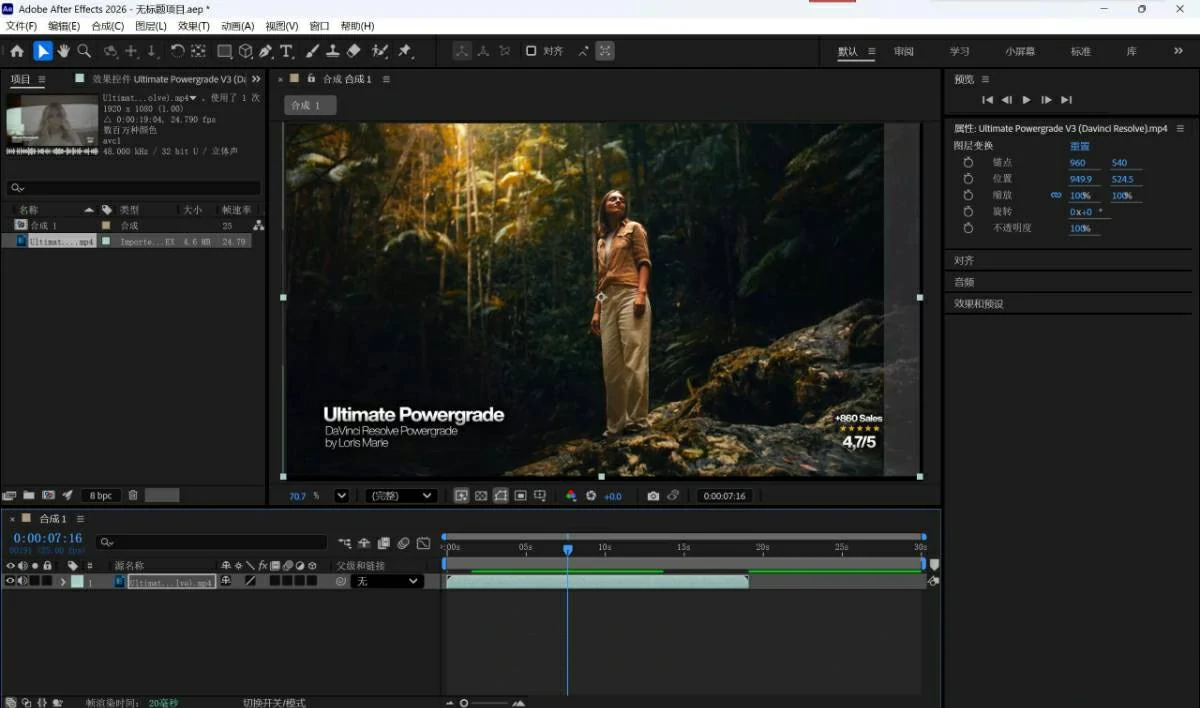Open the 效果(T) menu
Image resolution: width=1200 pixels, height=708 pixels.
194,26
